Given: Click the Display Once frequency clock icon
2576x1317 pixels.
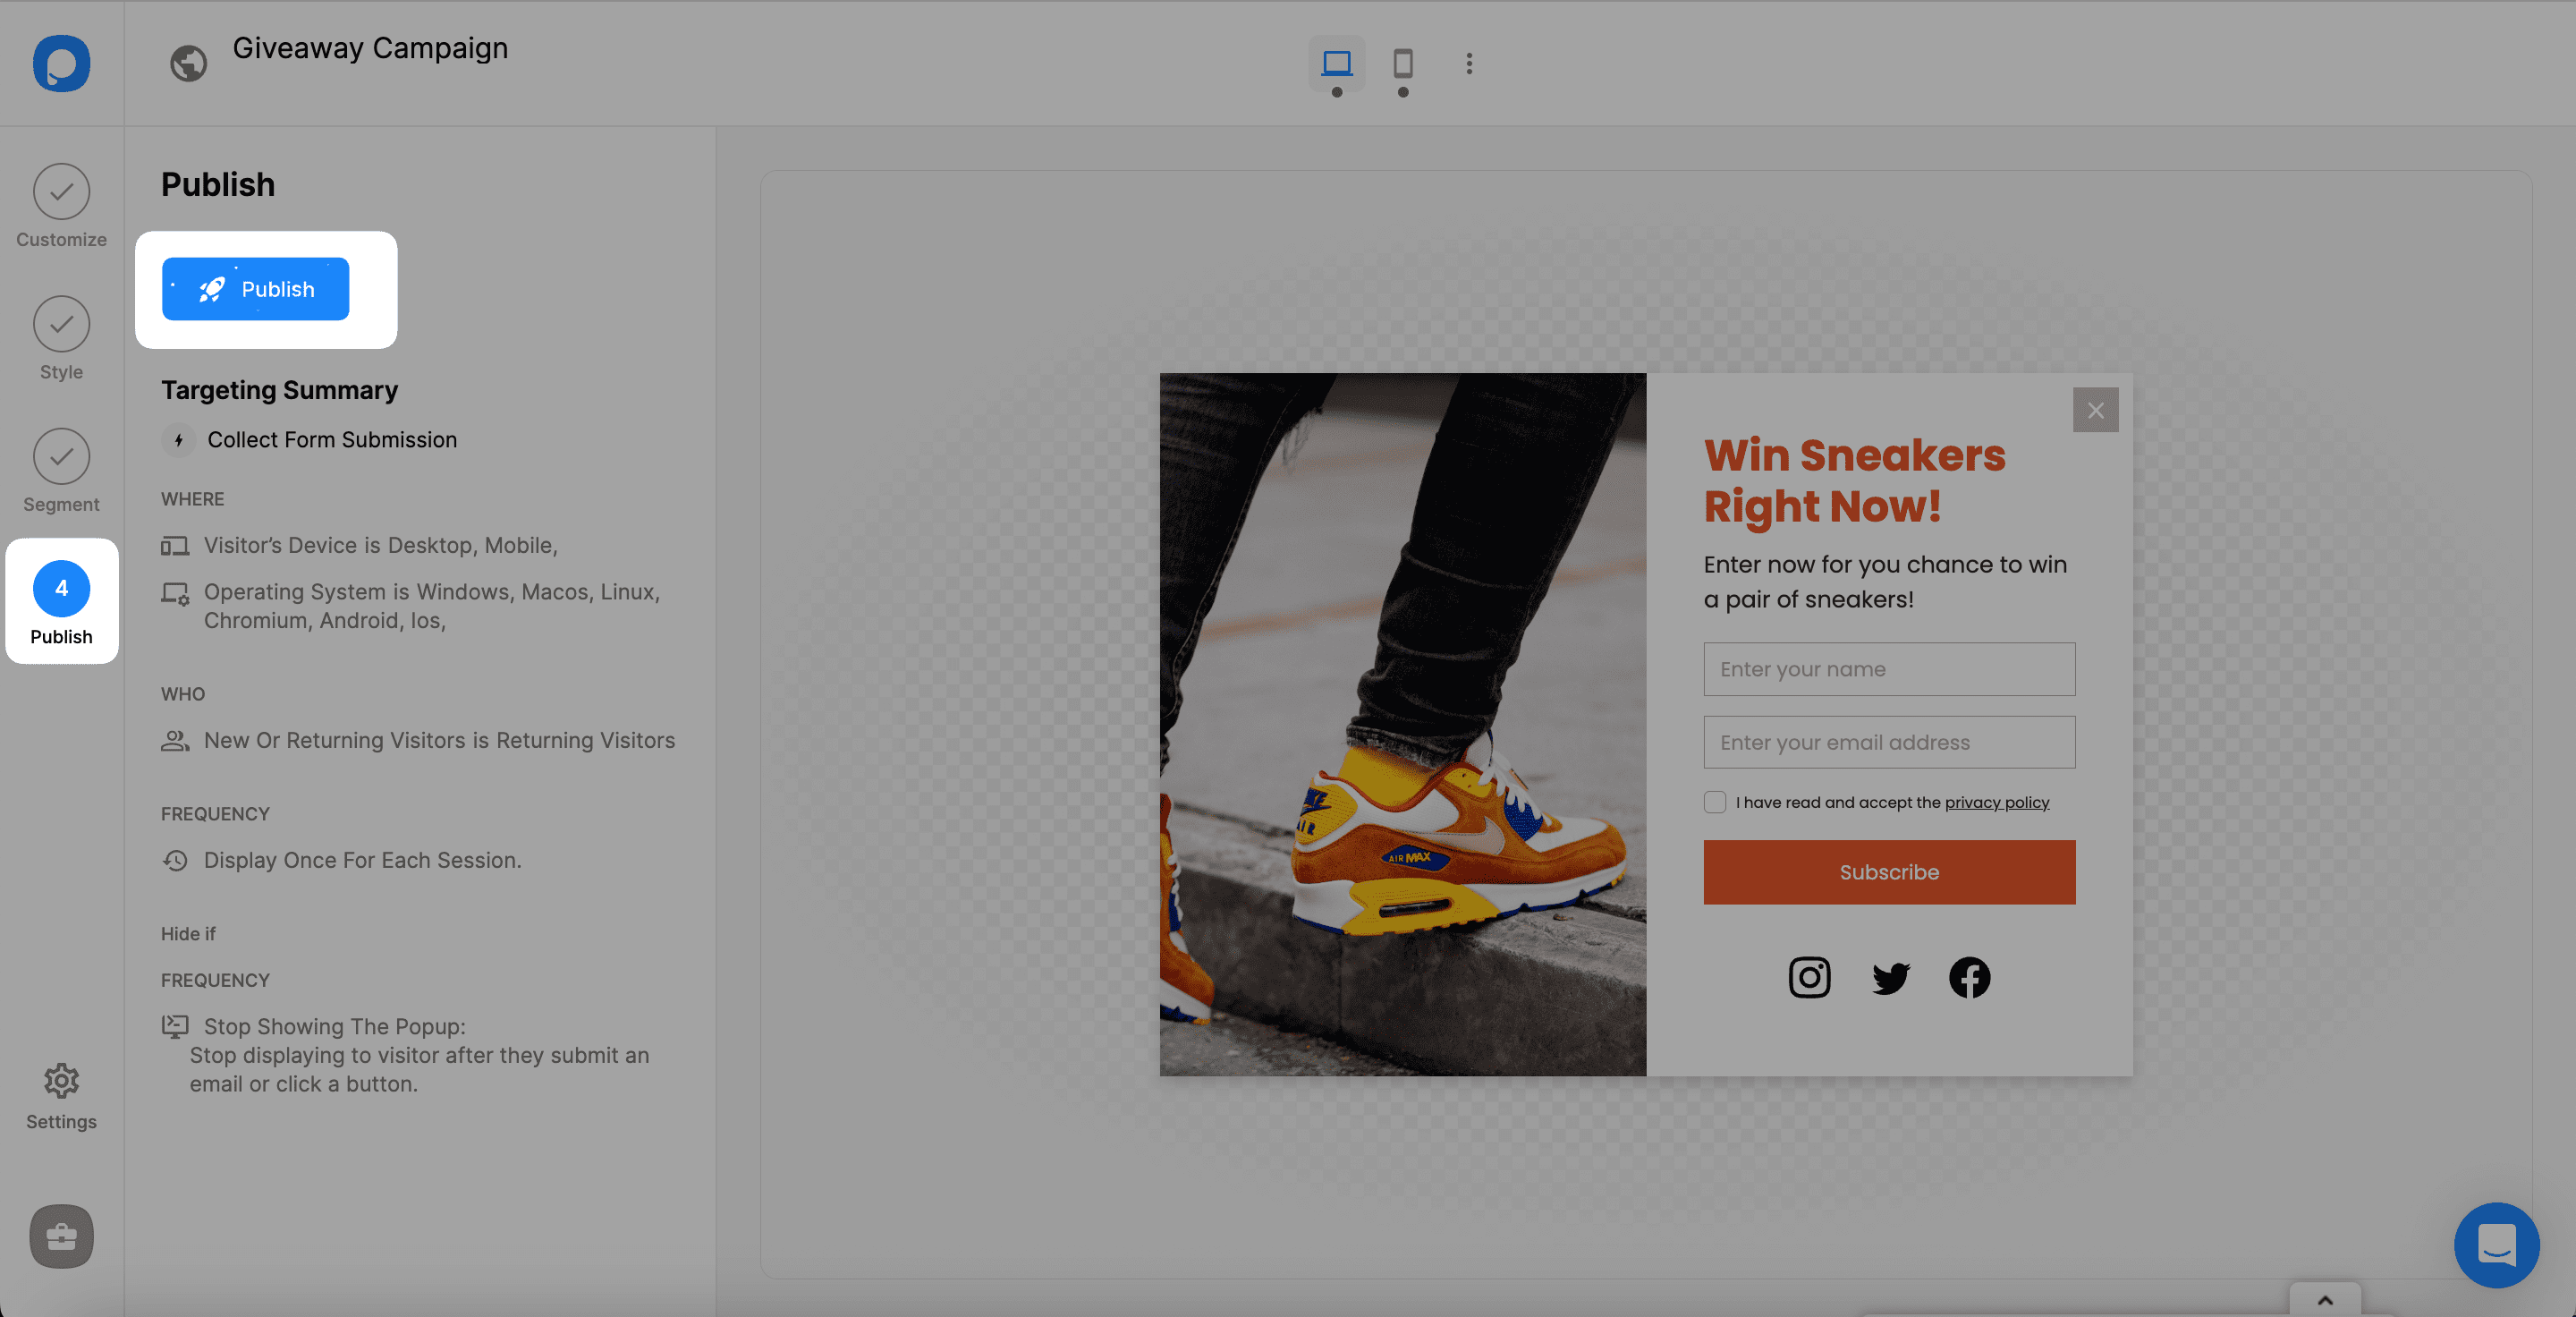Looking at the screenshot, I should point(175,860).
